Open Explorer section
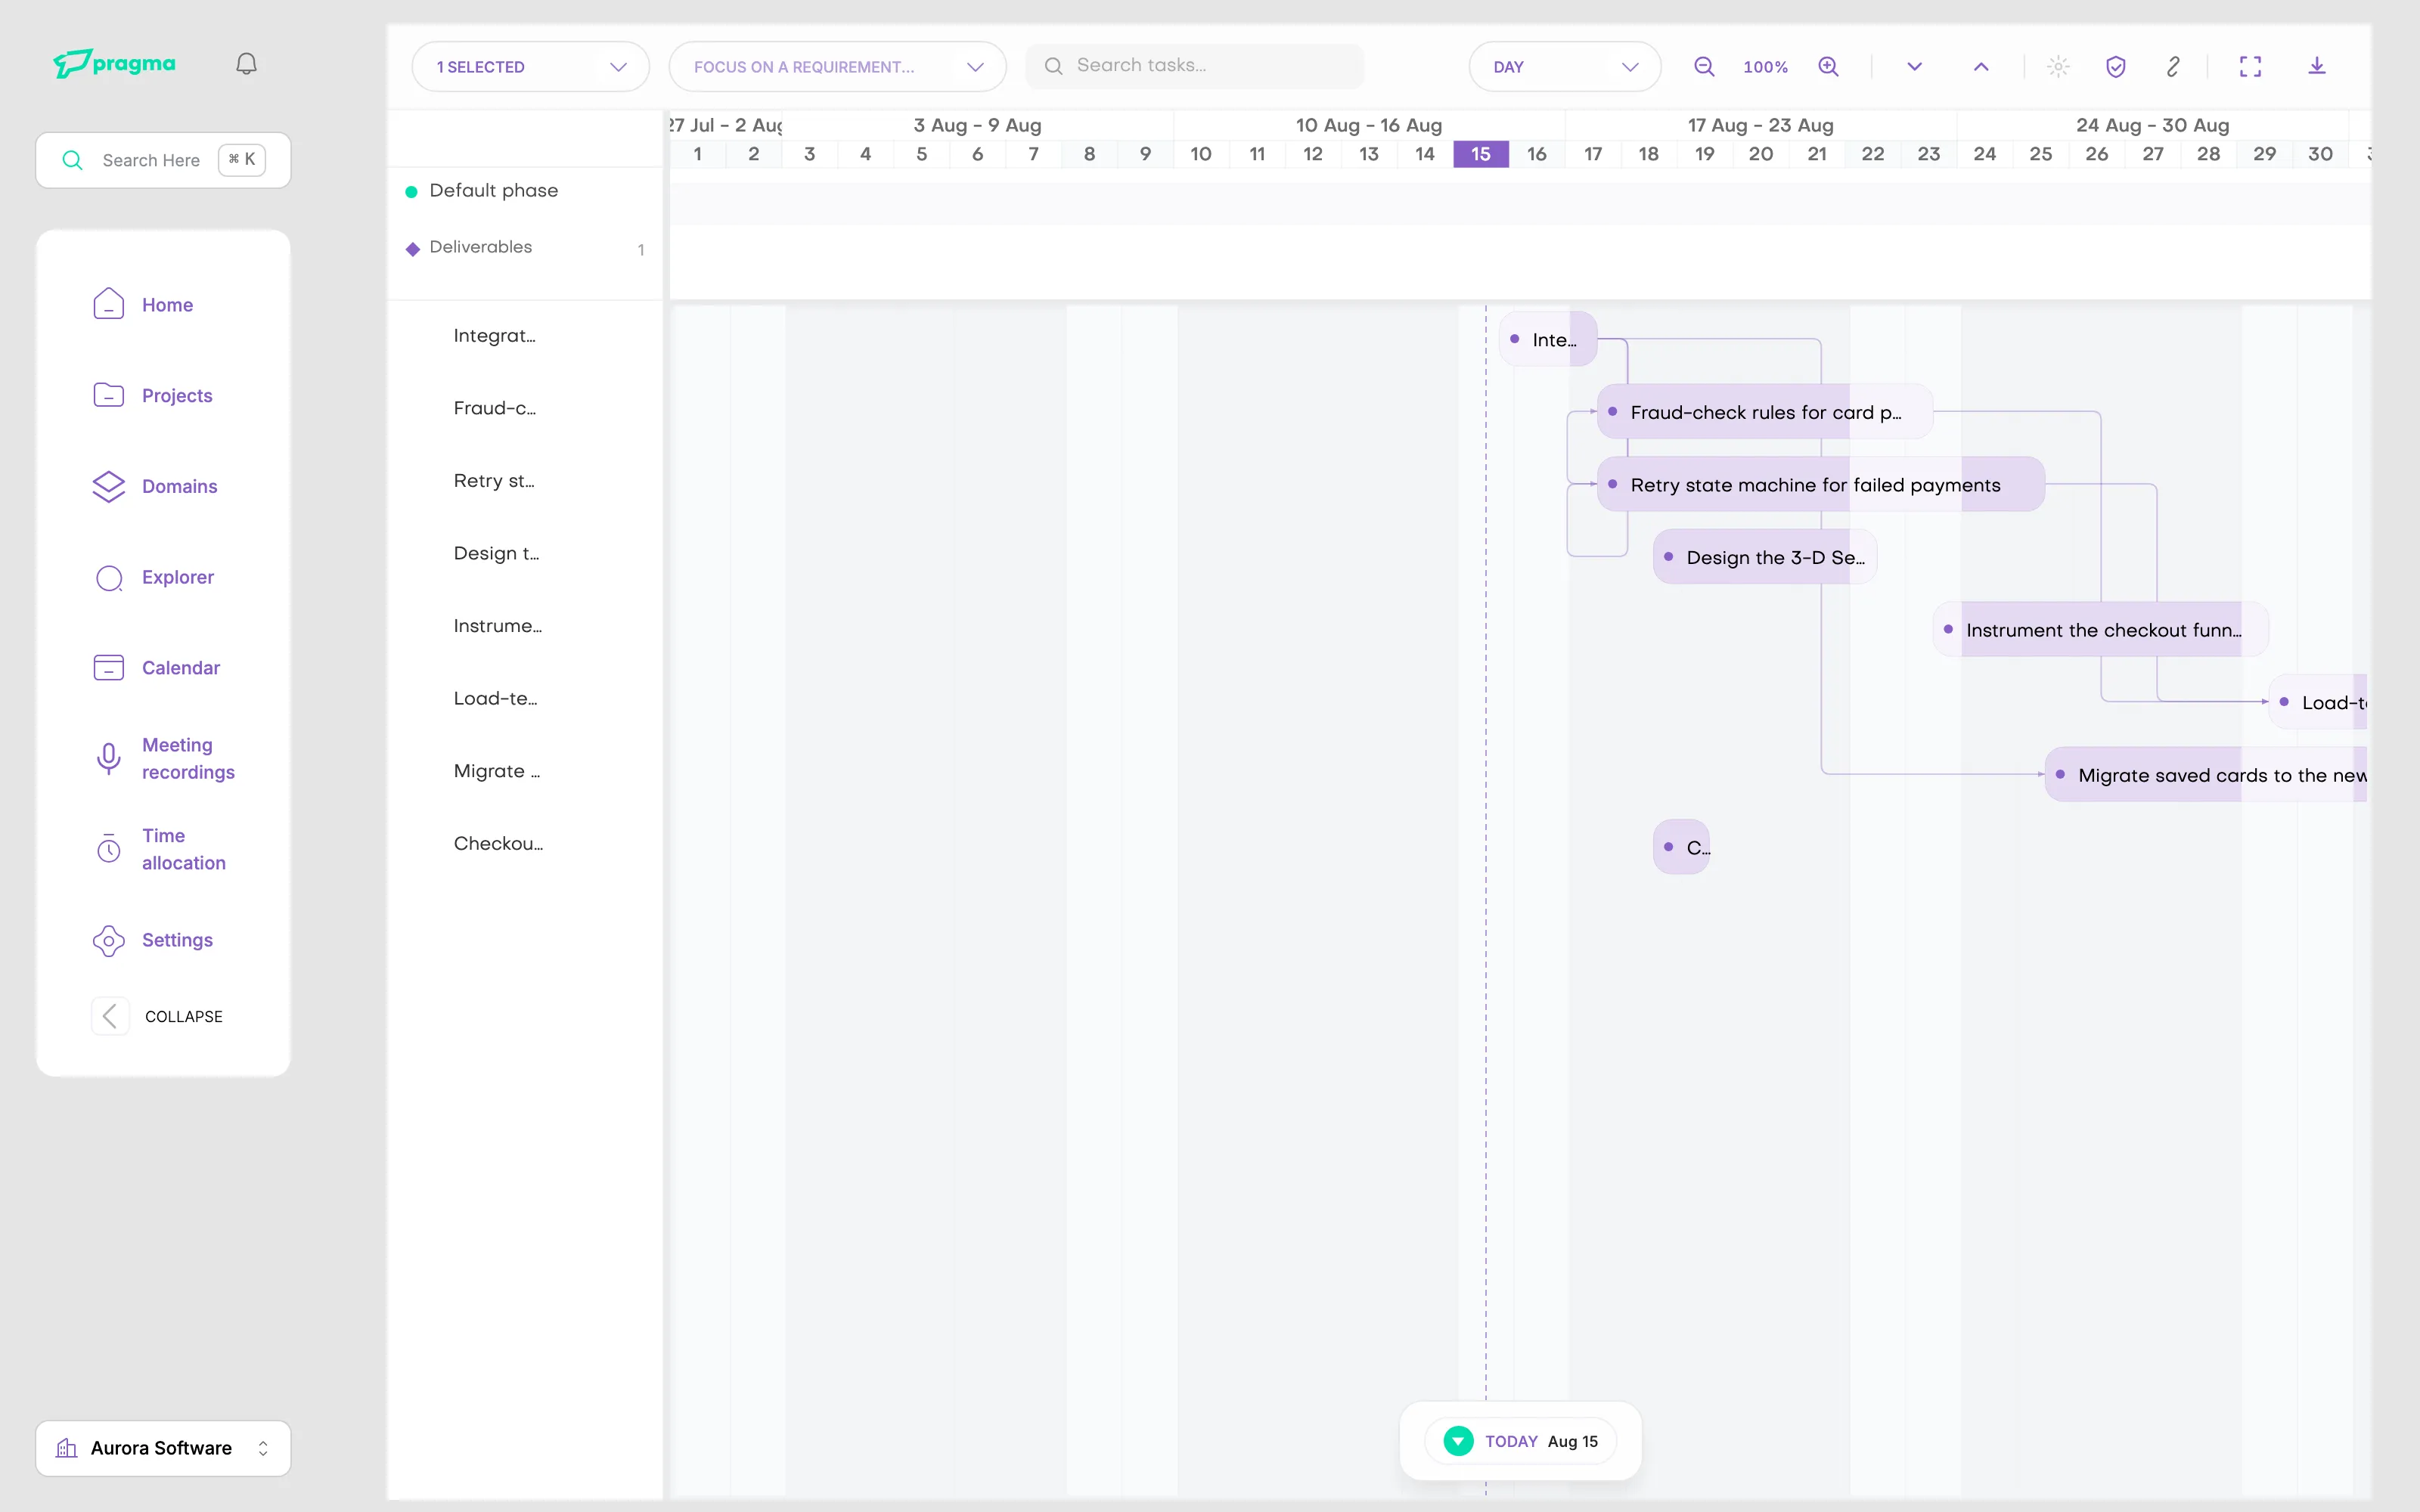The image size is (2420, 1512). (x=178, y=577)
